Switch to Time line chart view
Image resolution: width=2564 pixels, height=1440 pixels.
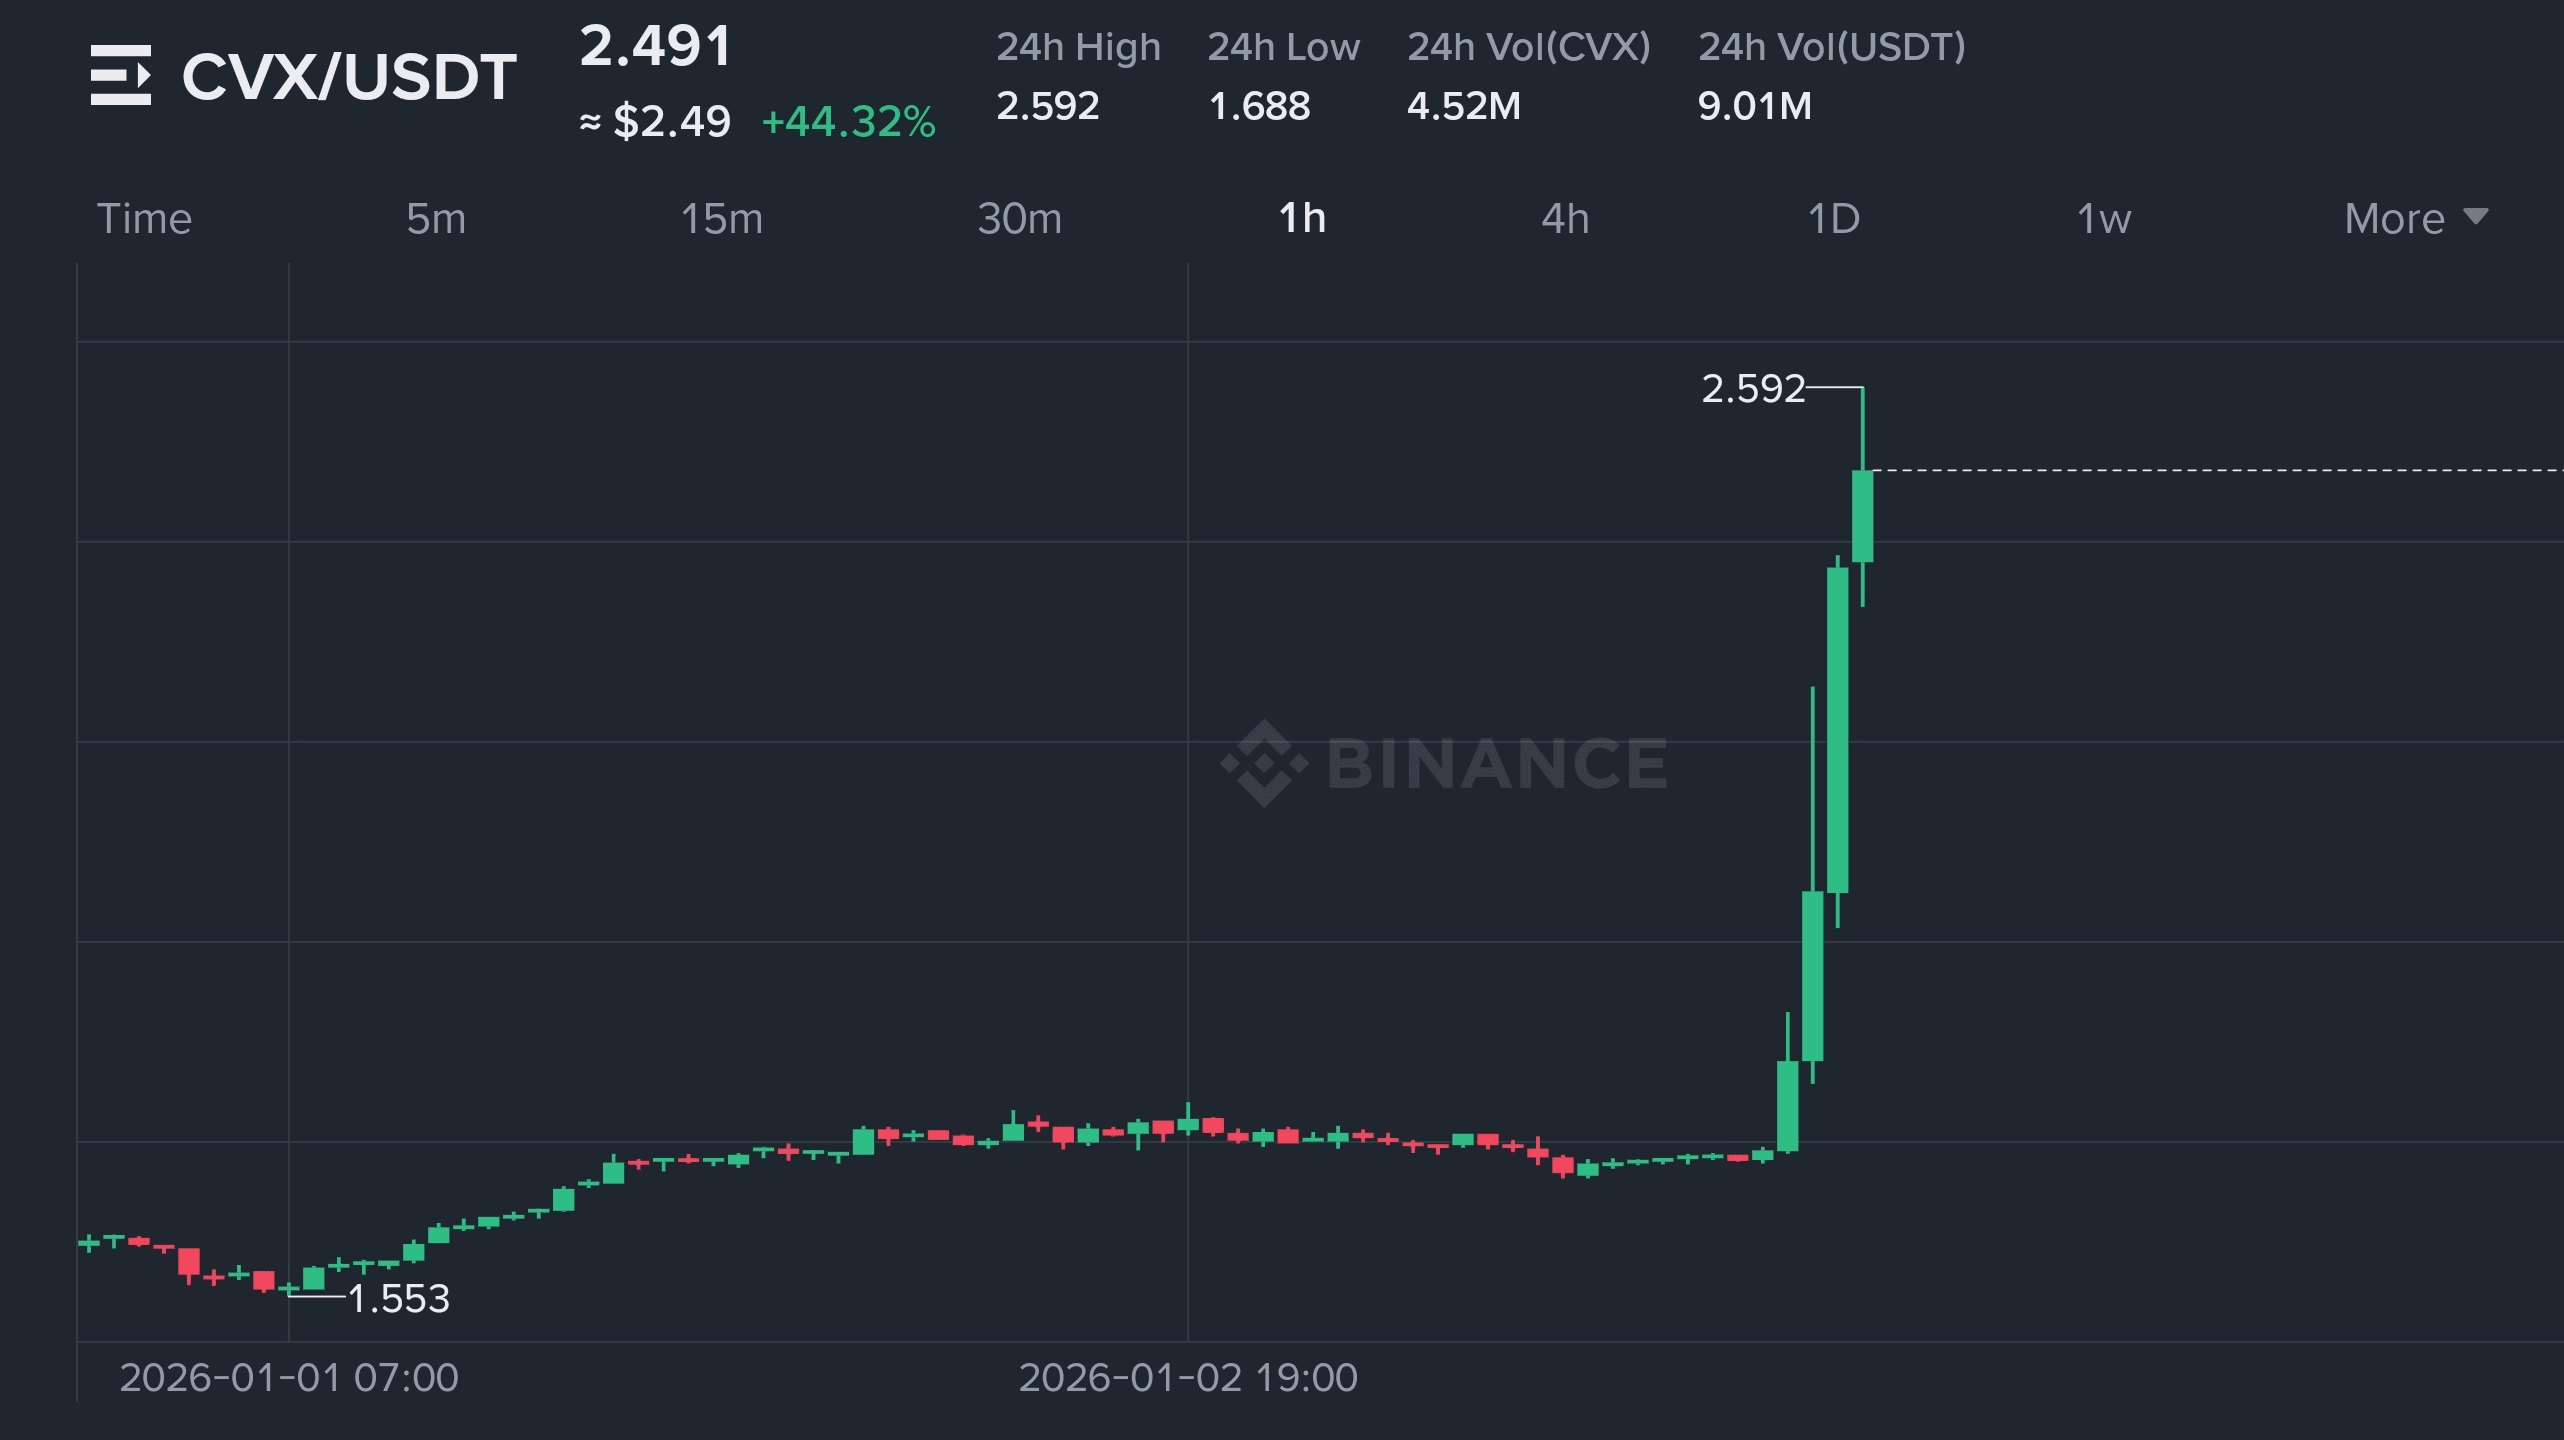pyautogui.click(x=146, y=218)
